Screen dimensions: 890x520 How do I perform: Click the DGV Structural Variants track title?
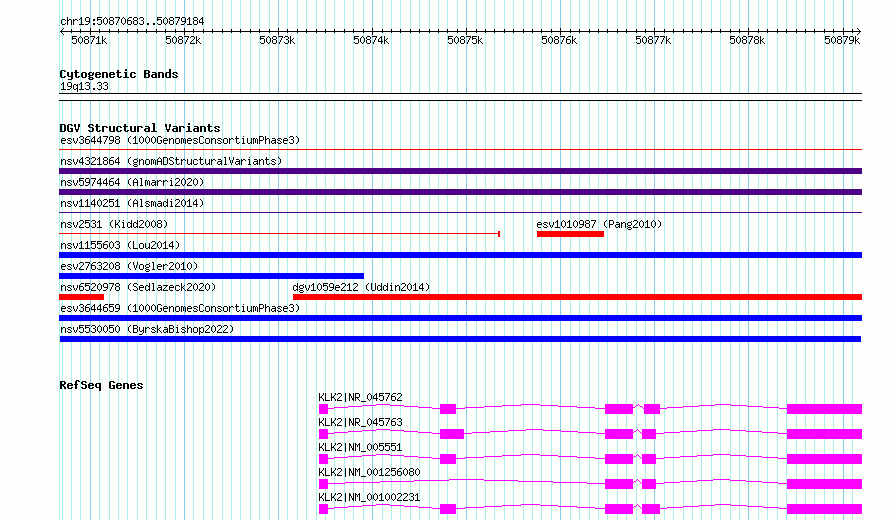(140, 128)
